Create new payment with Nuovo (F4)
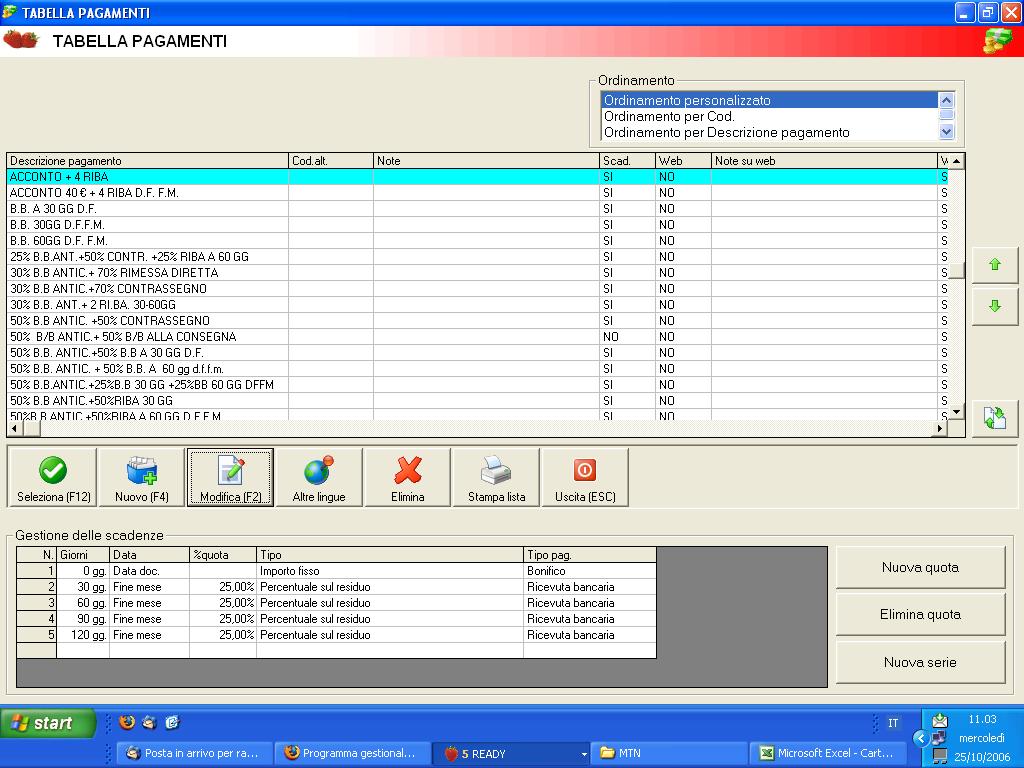Viewport: 1024px width, 768px height. (x=142, y=477)
